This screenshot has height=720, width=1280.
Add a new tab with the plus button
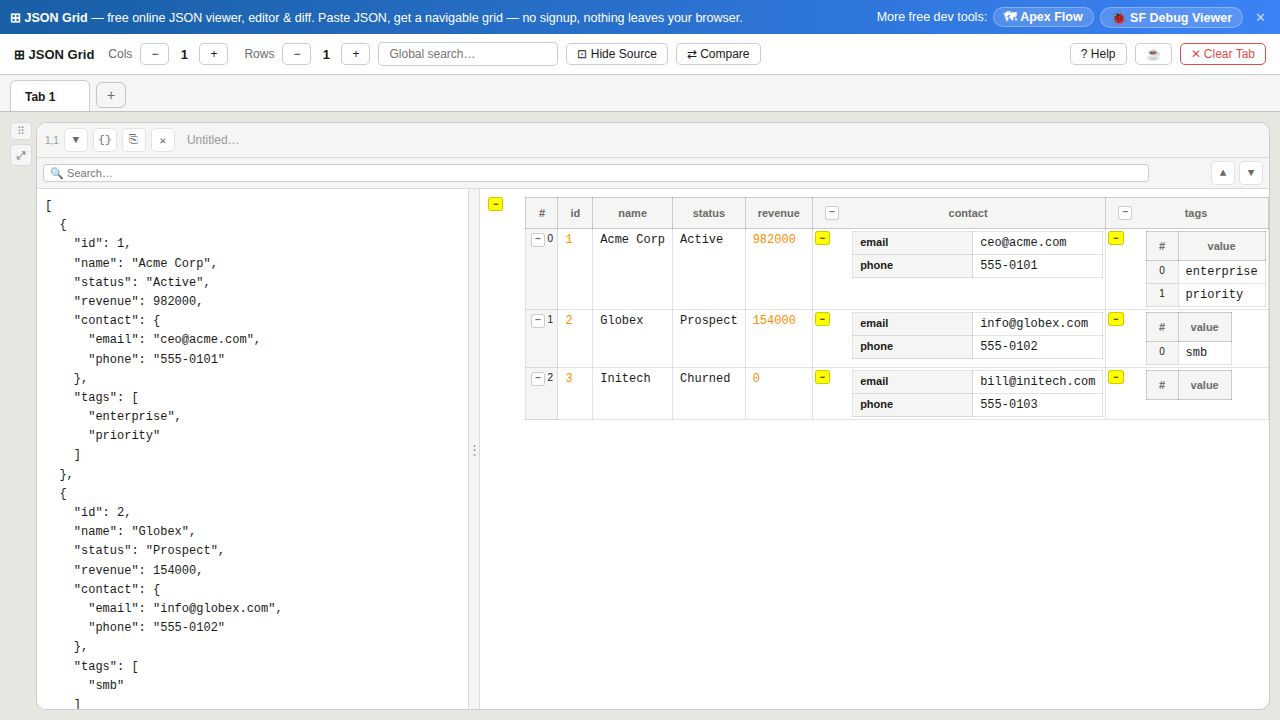pyautogui.click(x=111, y=95)
